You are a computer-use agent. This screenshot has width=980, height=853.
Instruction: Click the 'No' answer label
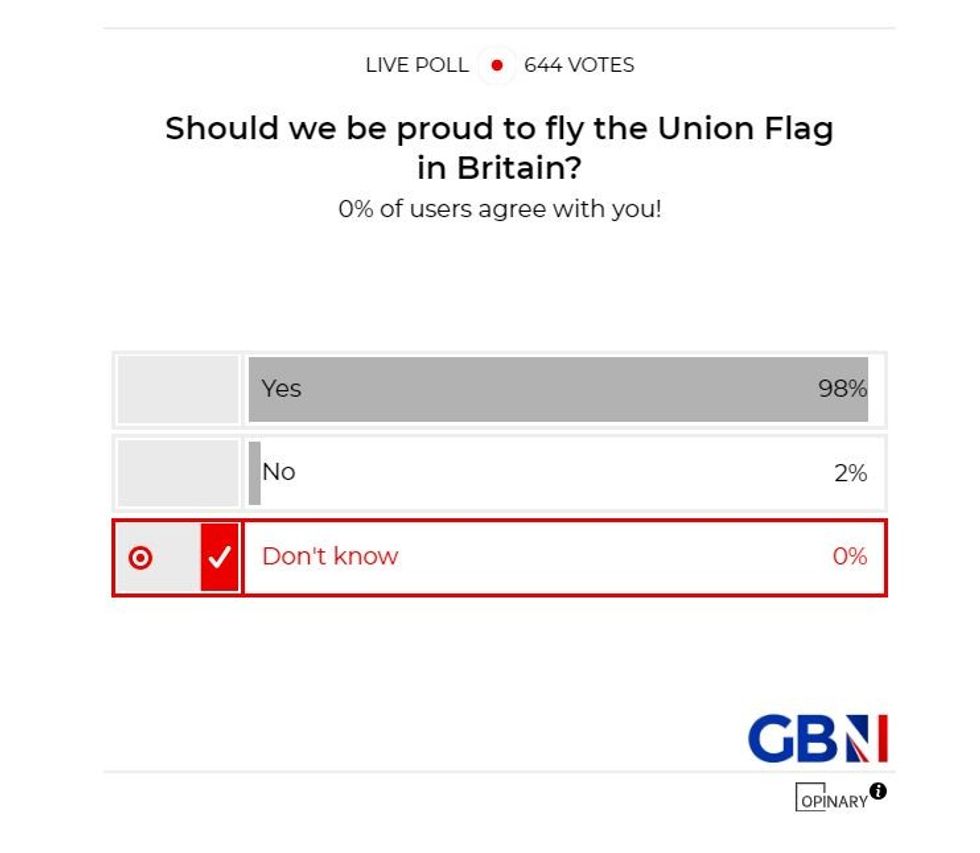pos(279,472)
